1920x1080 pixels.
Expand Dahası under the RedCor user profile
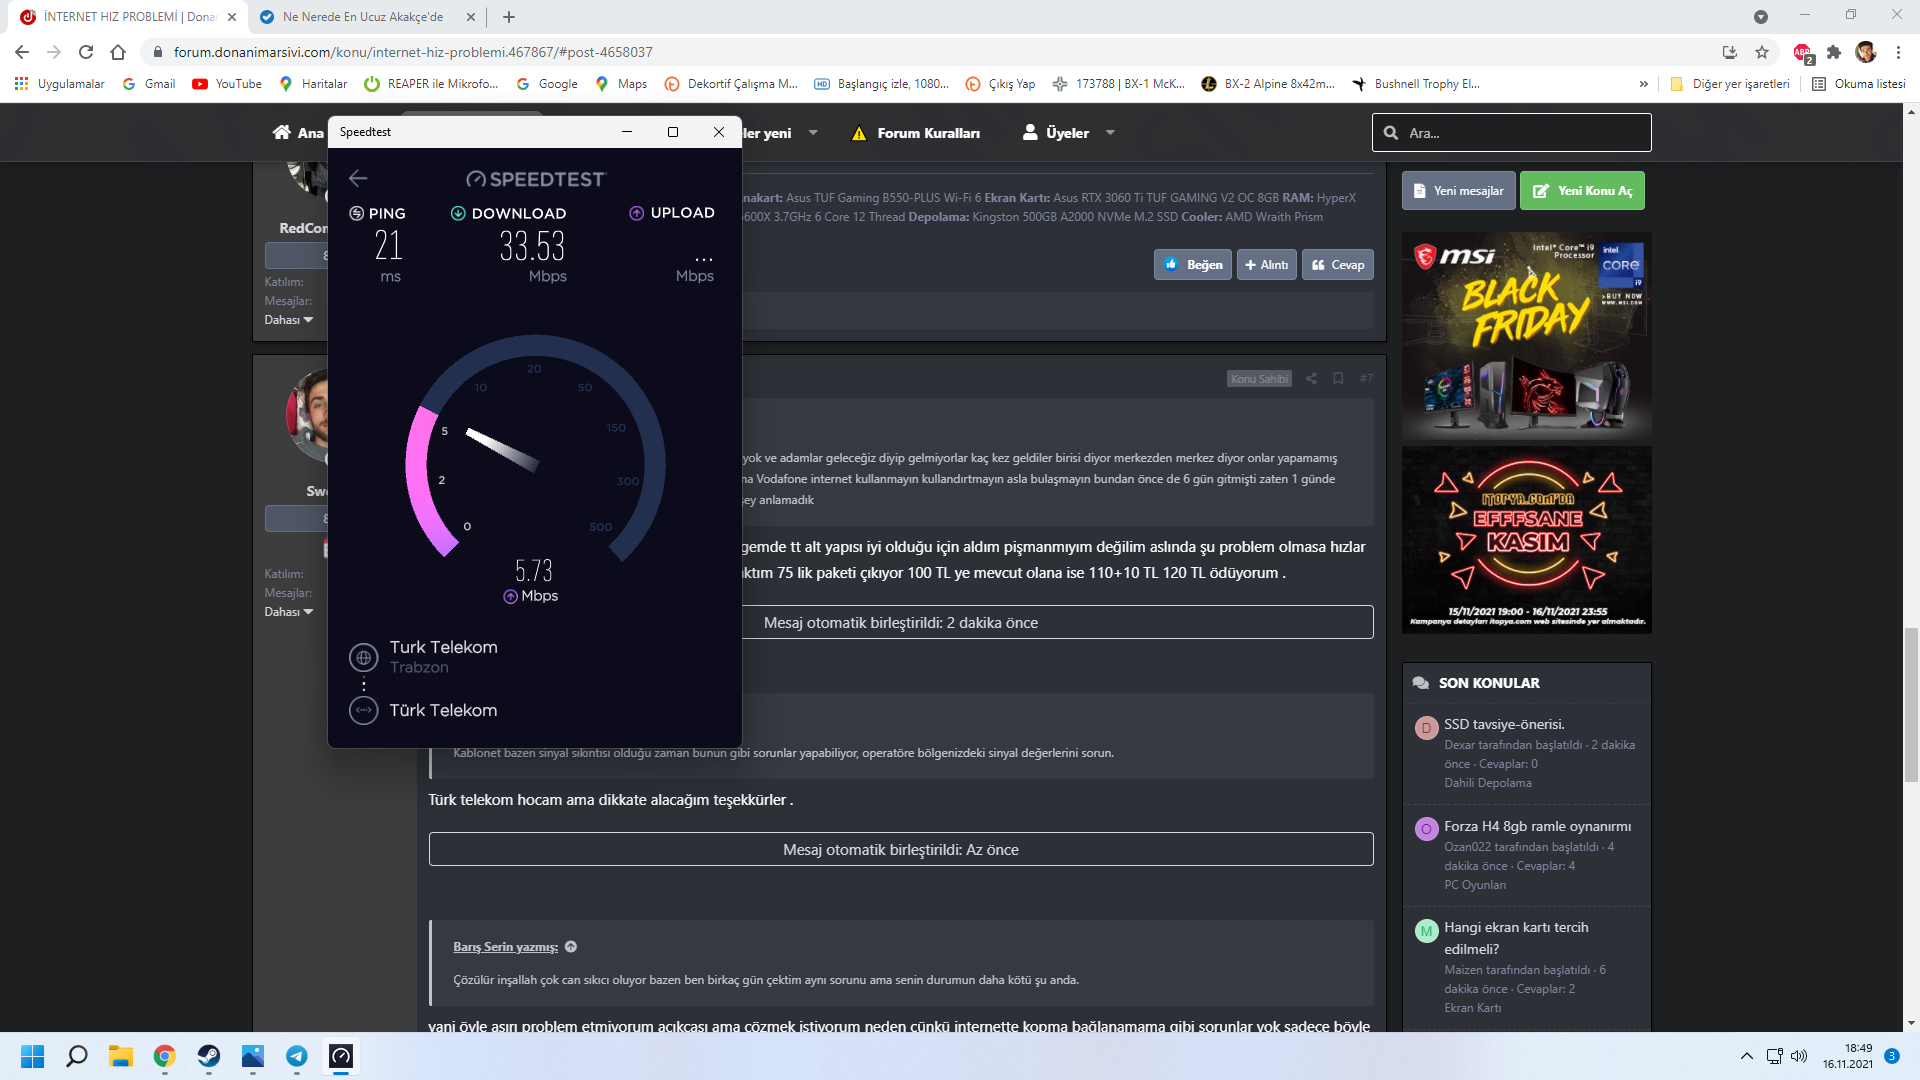[288, 320]
